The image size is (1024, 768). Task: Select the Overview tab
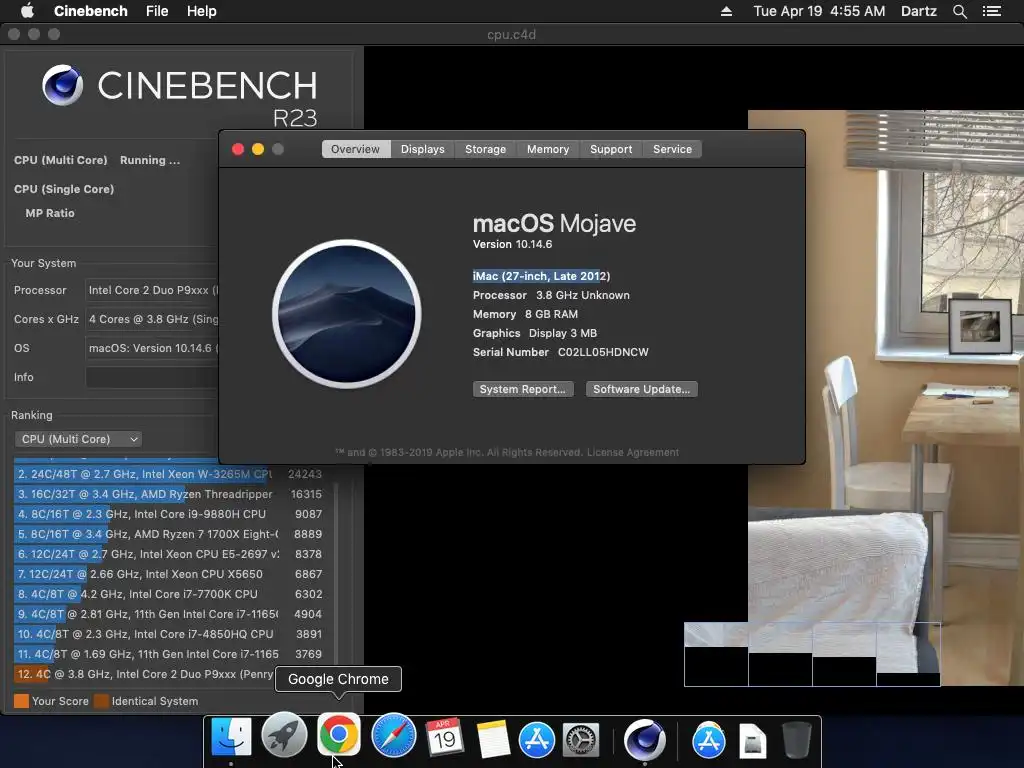pyautogui.click(x=355, y=149)
